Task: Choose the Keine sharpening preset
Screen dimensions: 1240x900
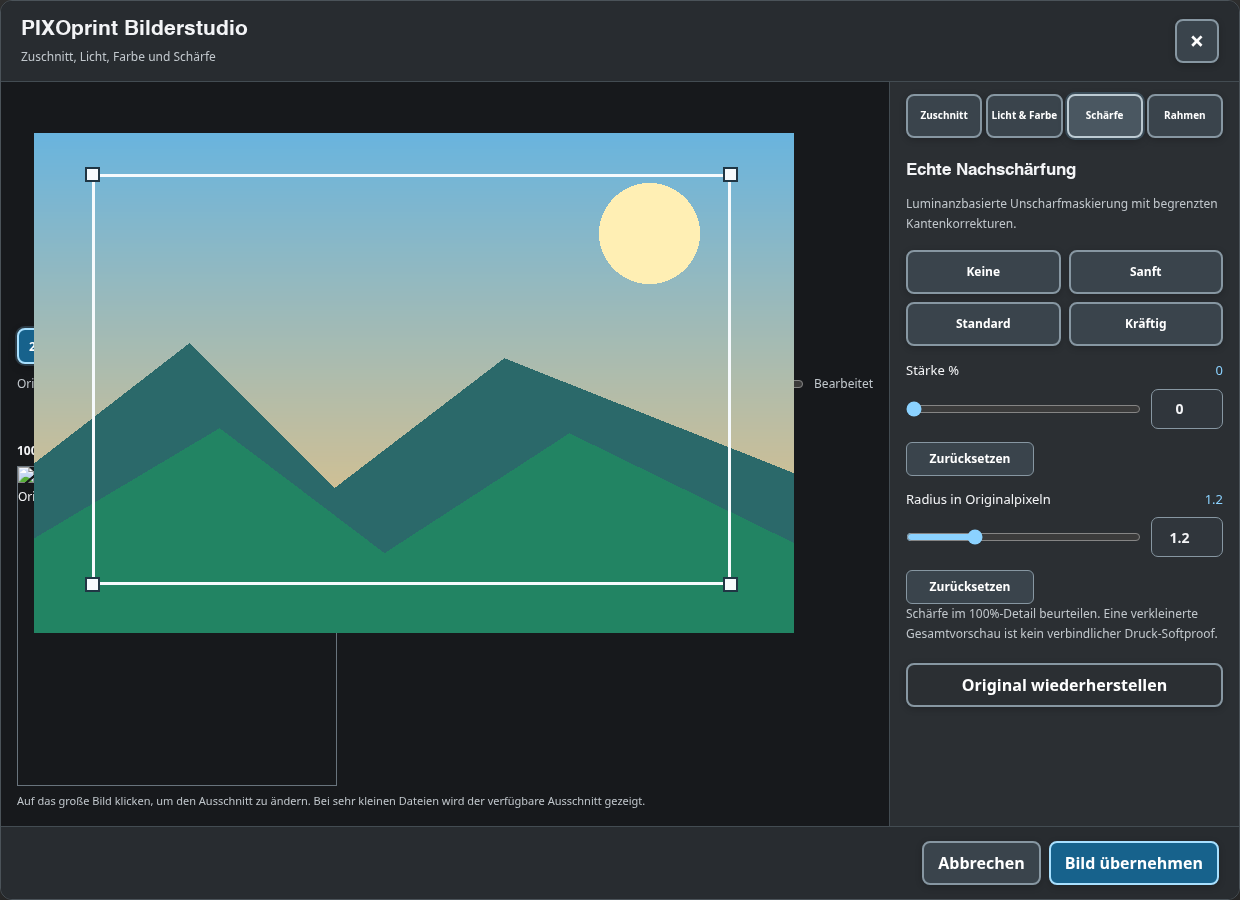Action: (983, 272)
